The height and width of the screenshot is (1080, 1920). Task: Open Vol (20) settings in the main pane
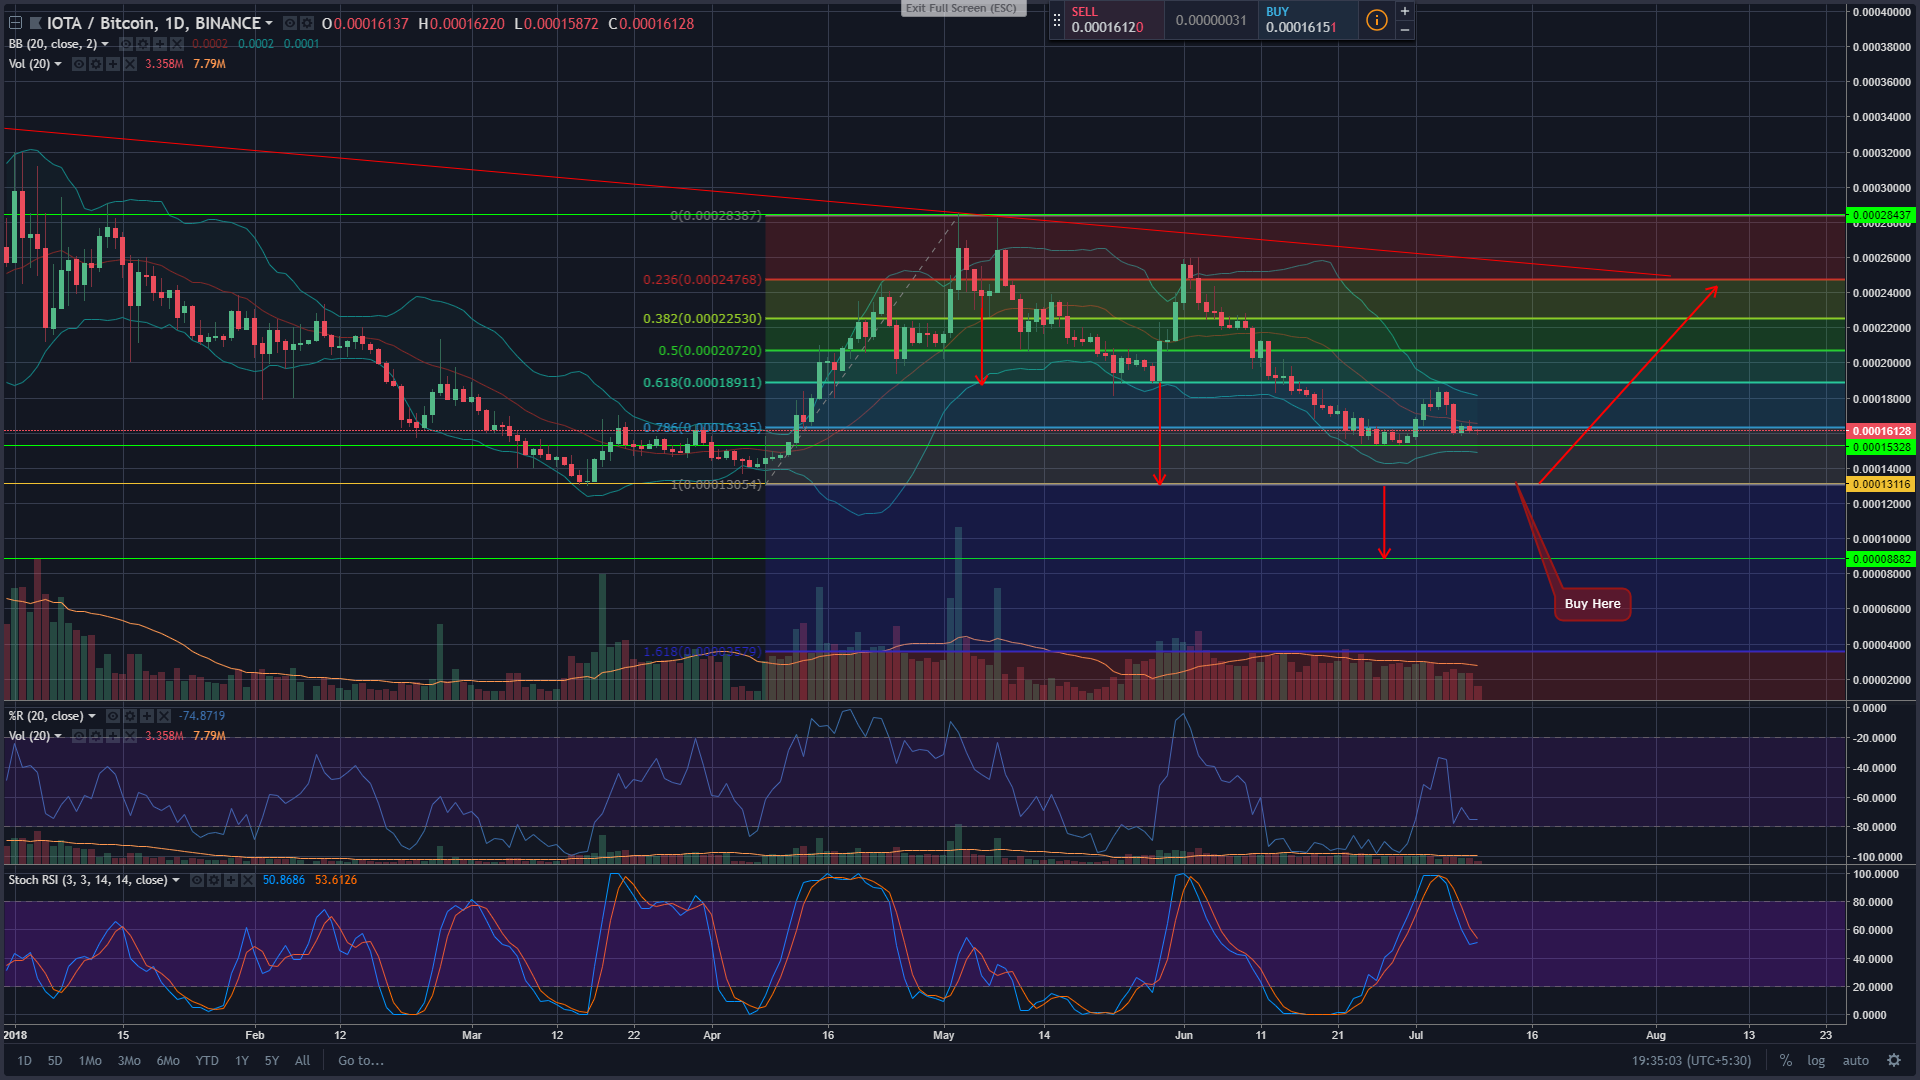96,64
